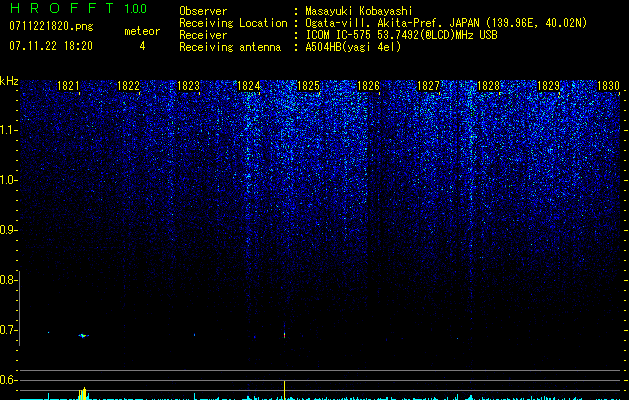Click the 1824 time marker
Viewport: 629px width, 400px height.
tap(248, 86)
